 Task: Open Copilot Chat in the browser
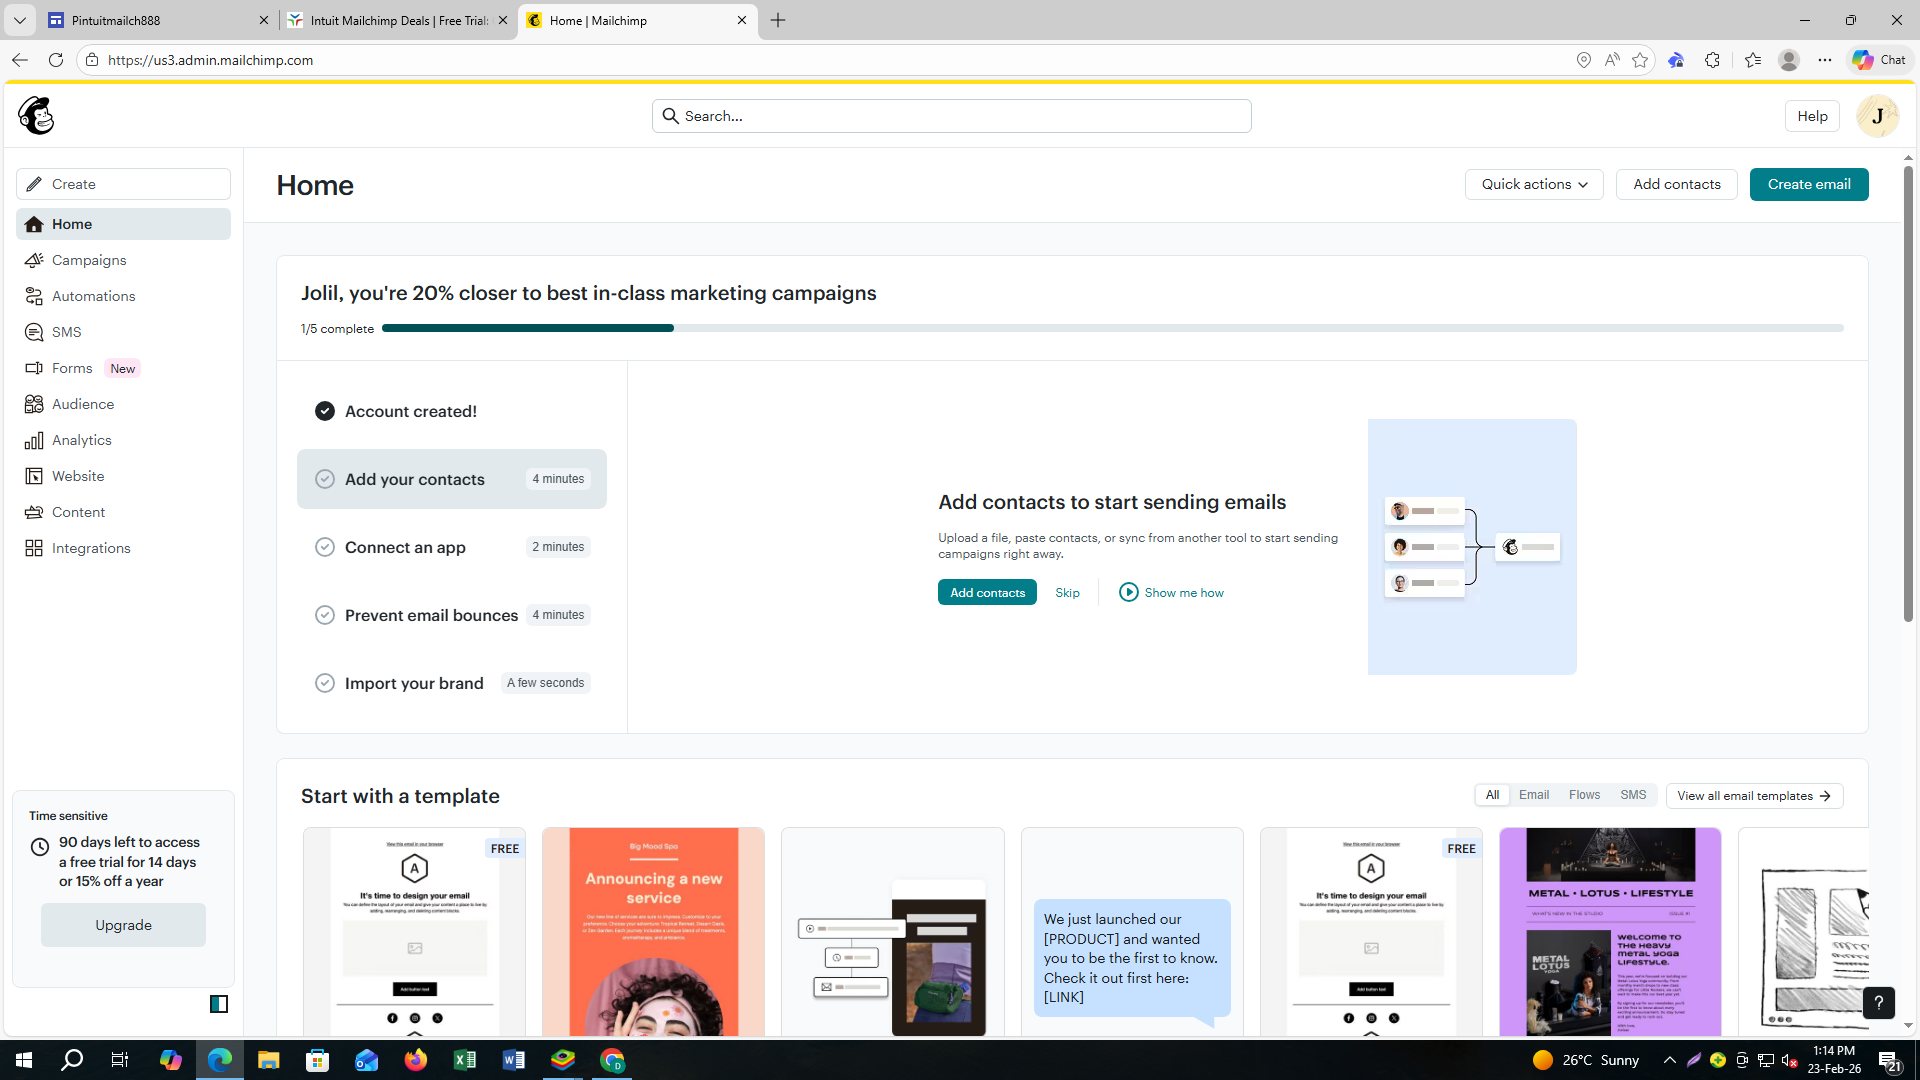pyautogui.click(x=1879, y=60)
